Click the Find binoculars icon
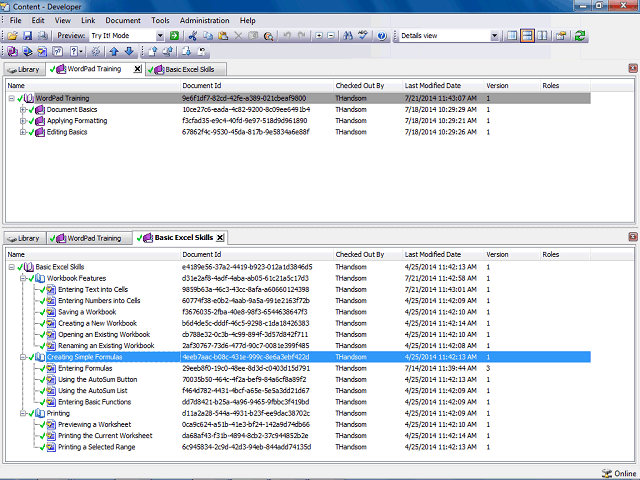640x480 pixels. click(348, 36)
